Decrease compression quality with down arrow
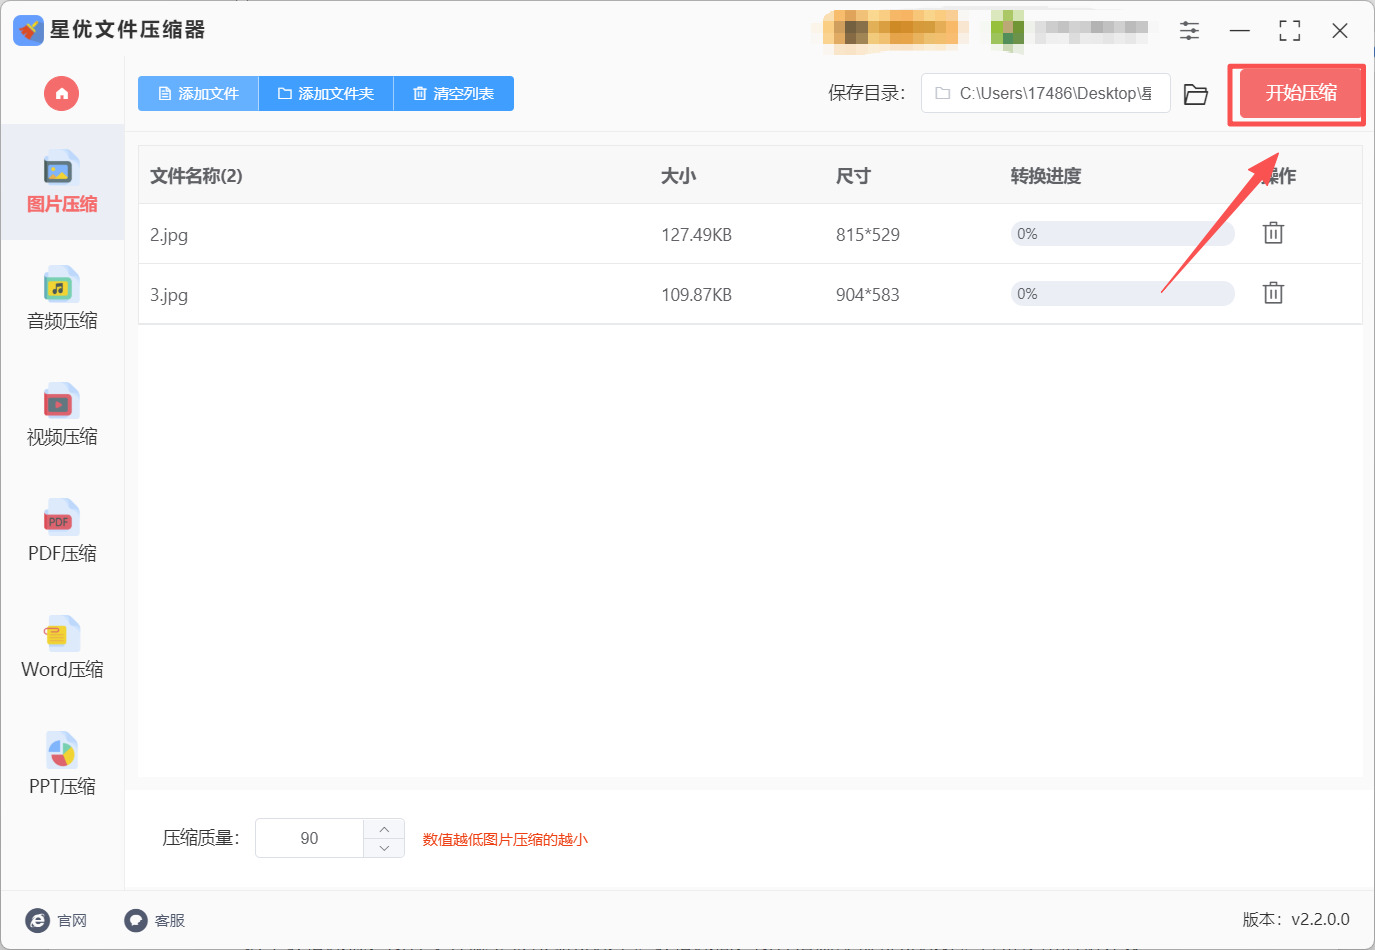Viewport: 1375px width, 950px height. [384, 848]
